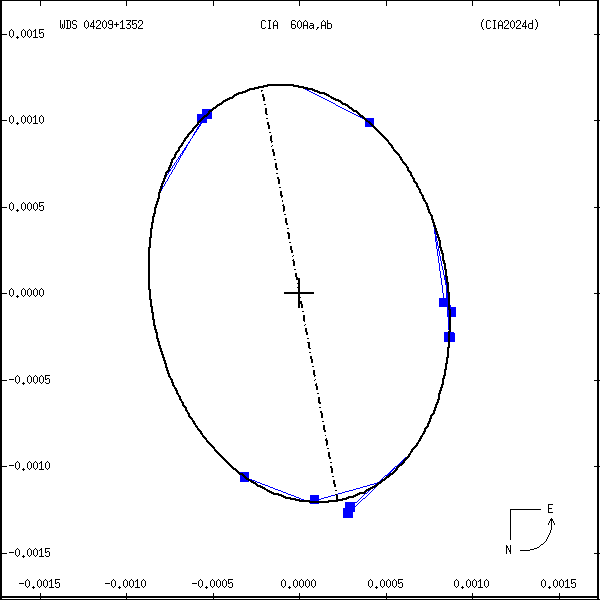Select the y-axis tick label -0.0005
The height and width of the screenshot is (600, 600).
29,380
